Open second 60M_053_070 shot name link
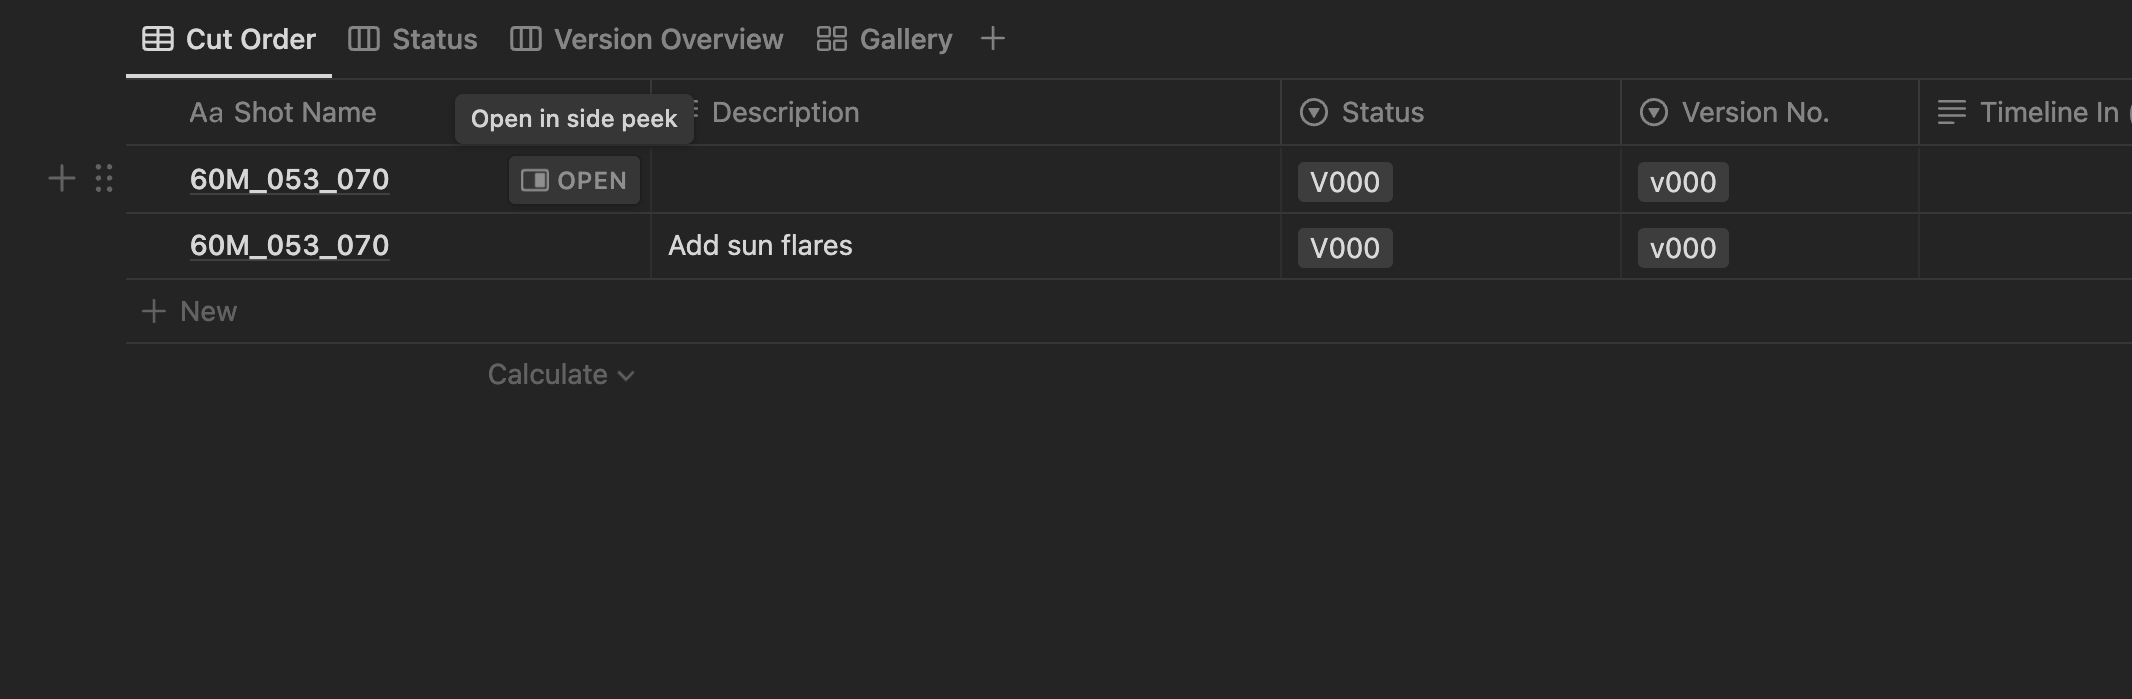2132x699 pixels. click(x=289, y=246)
